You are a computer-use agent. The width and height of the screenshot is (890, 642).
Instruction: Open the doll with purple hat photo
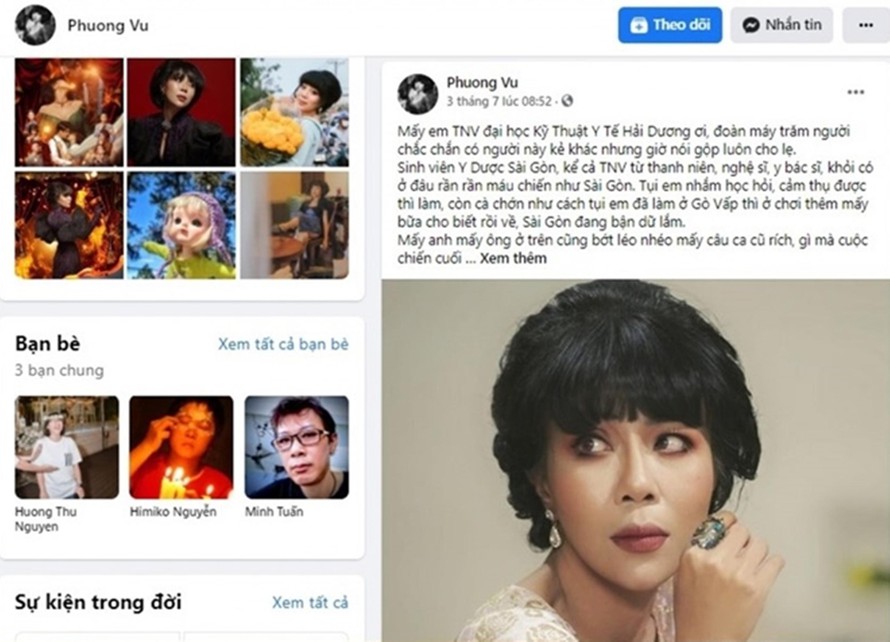(181, 225)
